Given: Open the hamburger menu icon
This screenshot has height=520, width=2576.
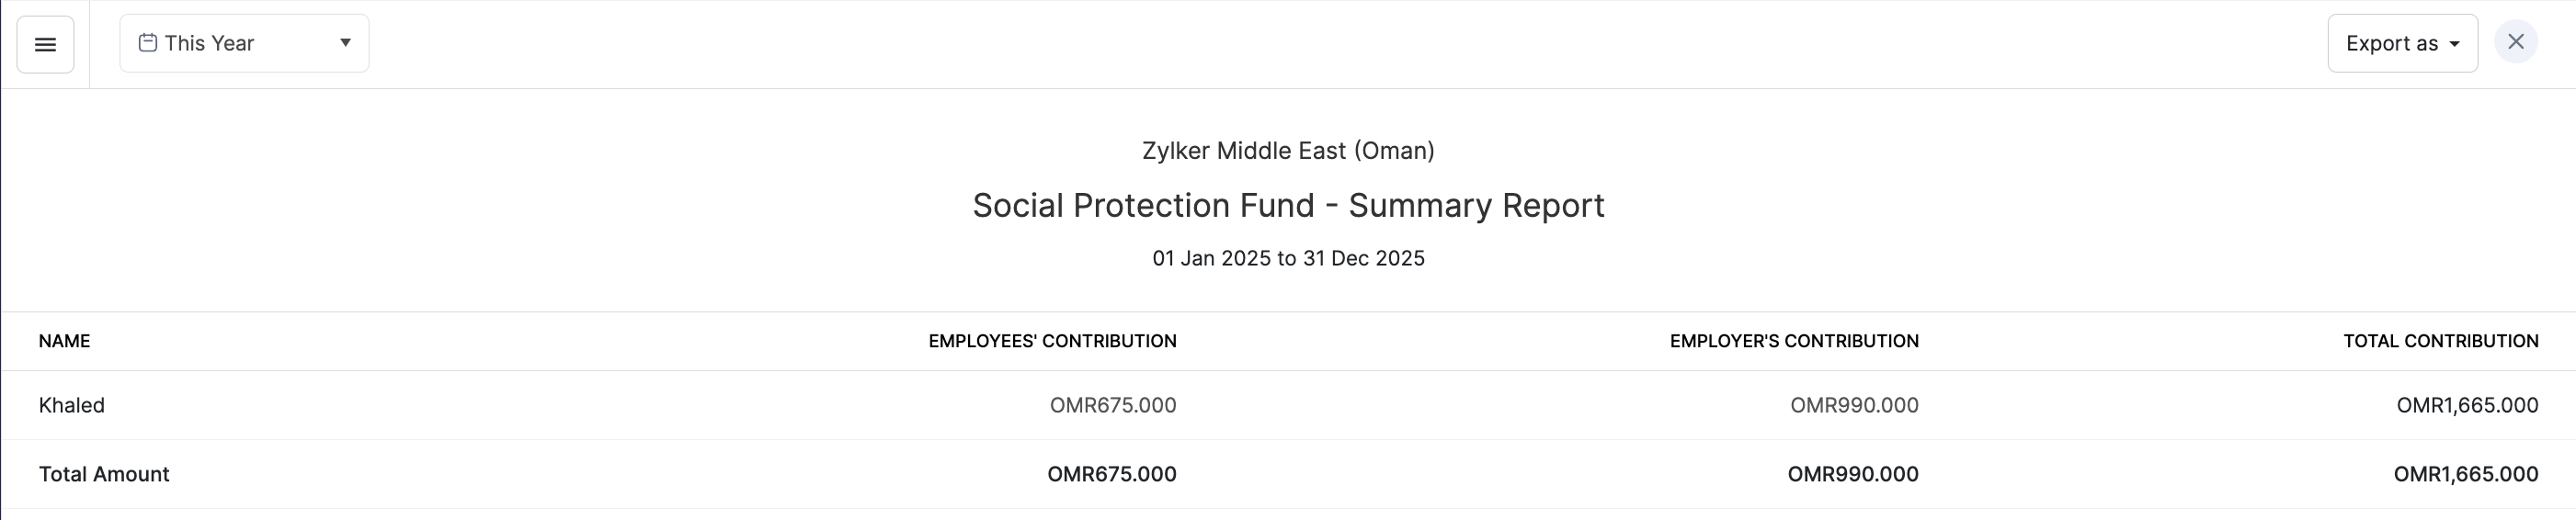Looking at the screenshot, I should pos(45,44).
